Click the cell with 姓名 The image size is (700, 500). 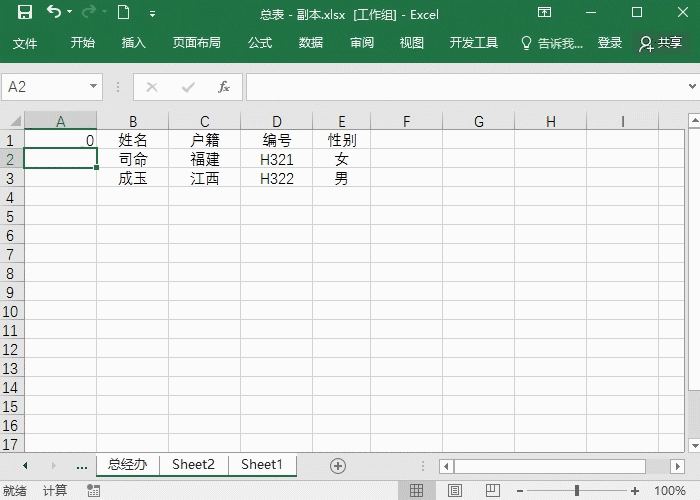tap(133, 140)
